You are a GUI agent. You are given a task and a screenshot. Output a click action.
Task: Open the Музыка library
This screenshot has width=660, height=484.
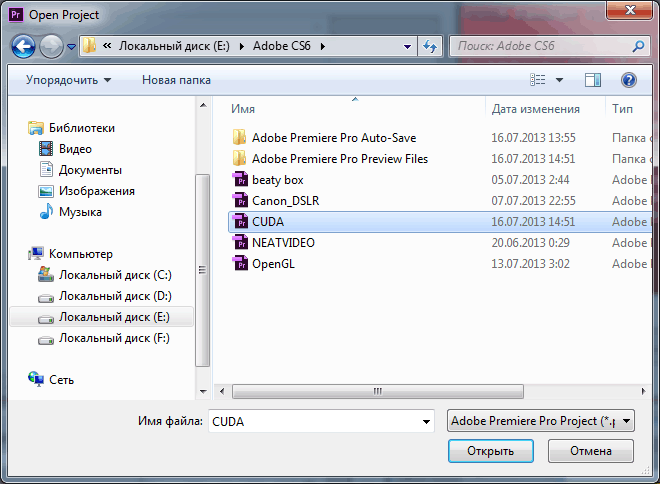coord(80,212)
